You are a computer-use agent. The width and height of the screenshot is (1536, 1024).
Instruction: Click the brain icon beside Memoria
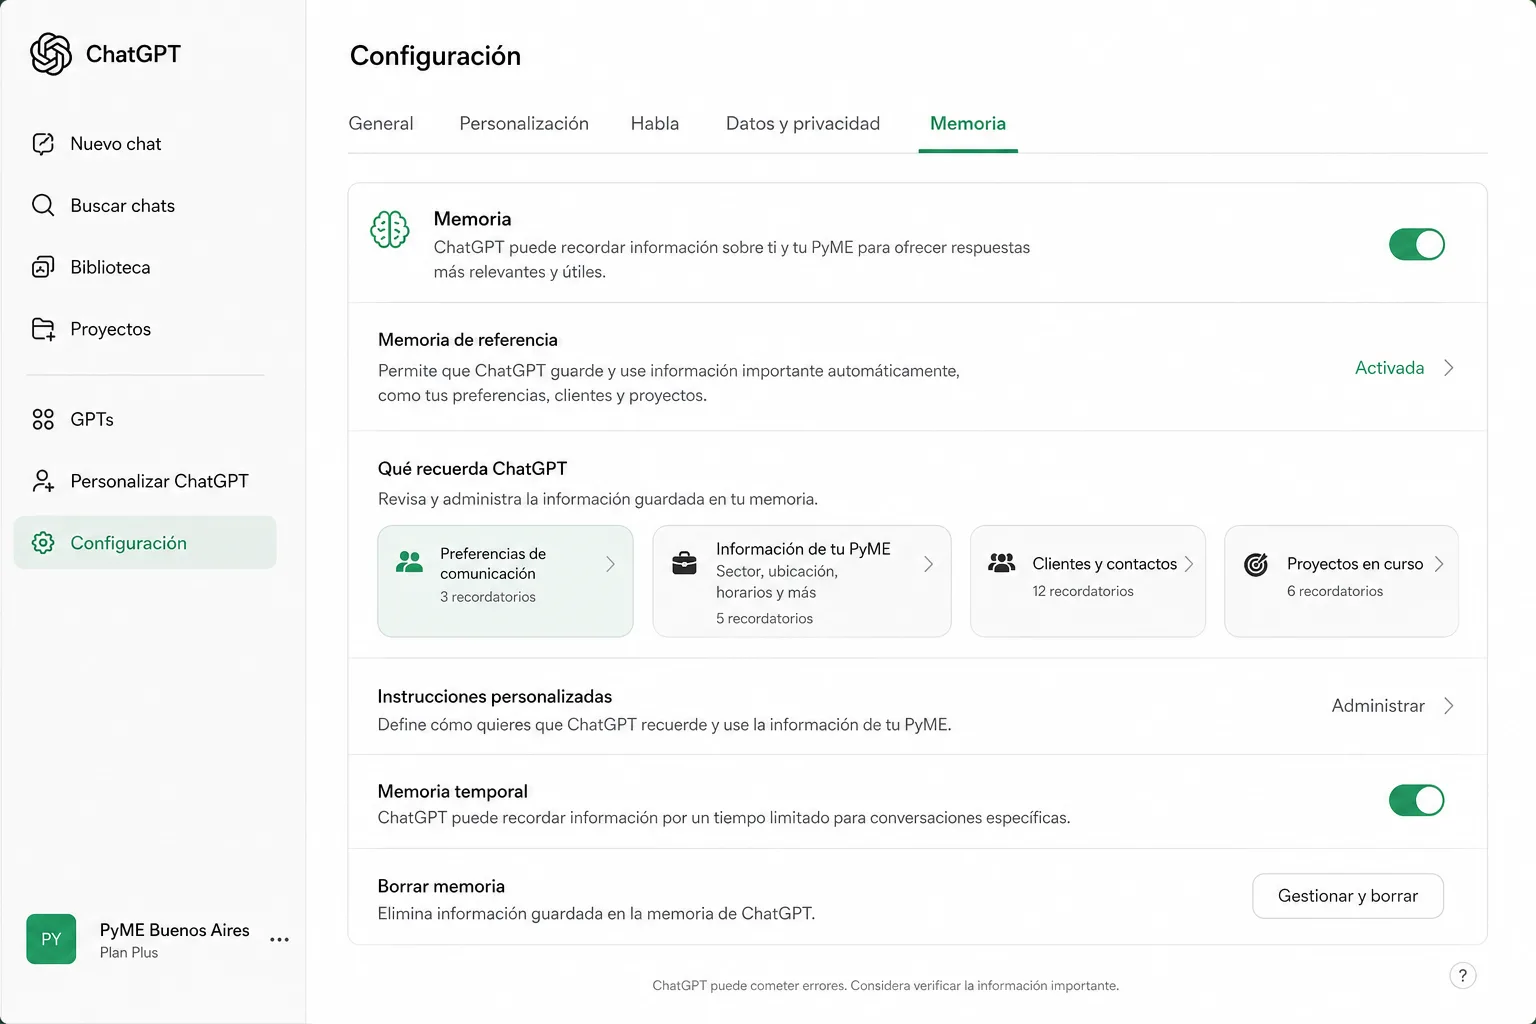click(x=390, y=230)
